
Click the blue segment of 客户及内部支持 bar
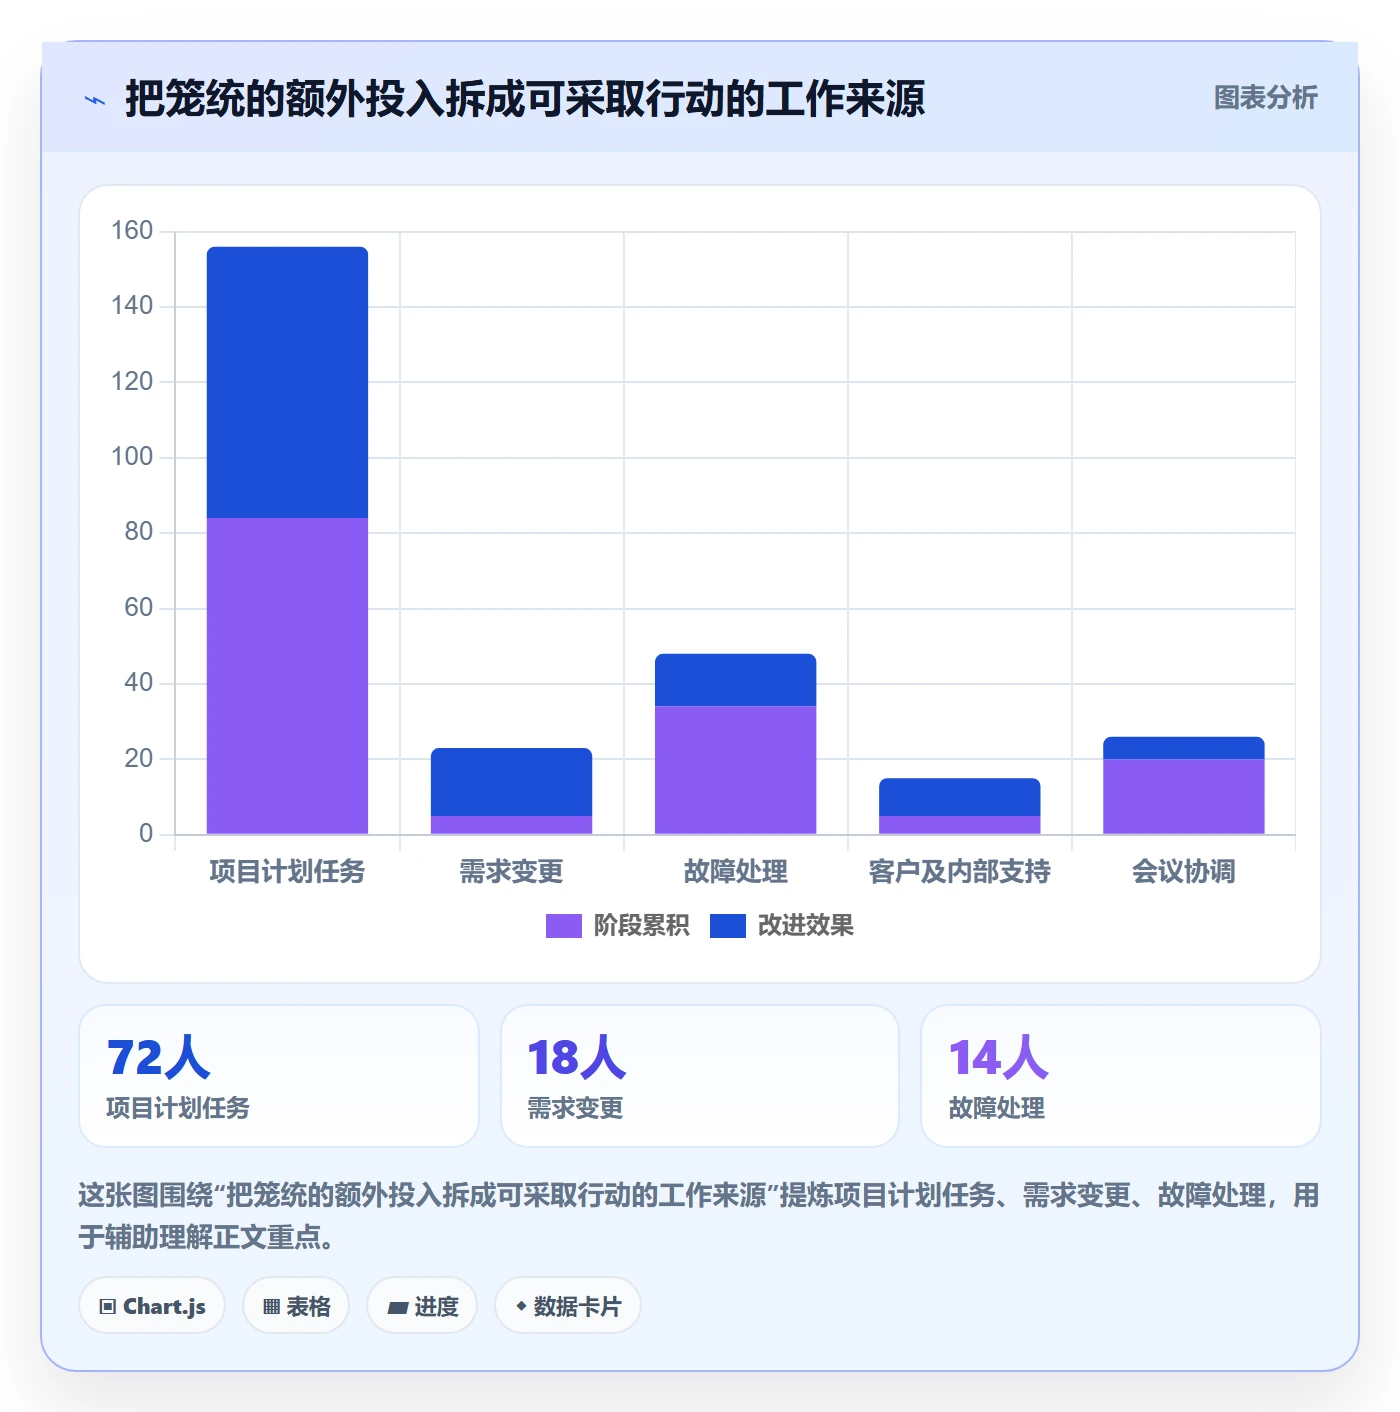pos(959,797)
